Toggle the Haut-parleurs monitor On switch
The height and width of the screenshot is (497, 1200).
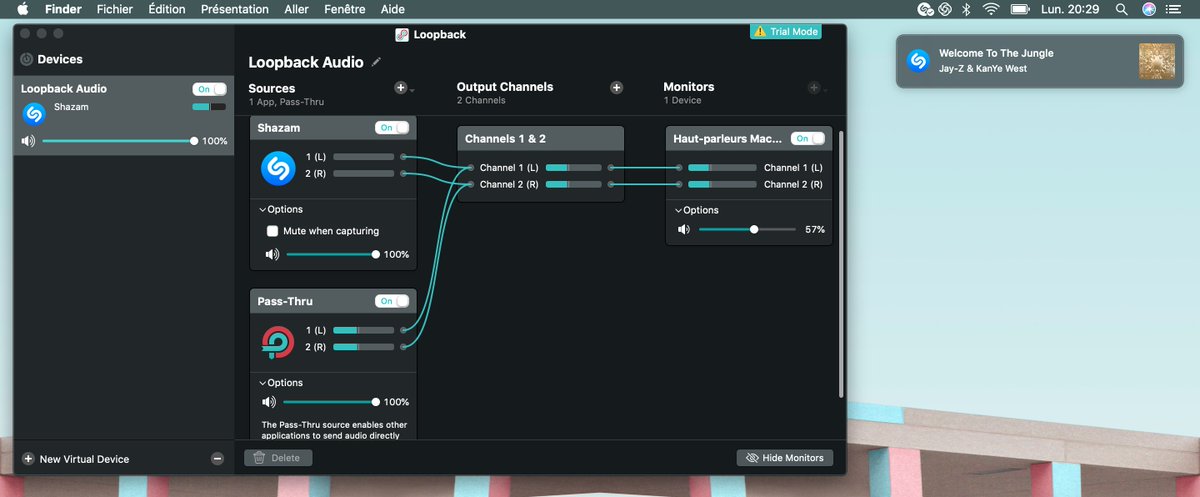[808, 138]
